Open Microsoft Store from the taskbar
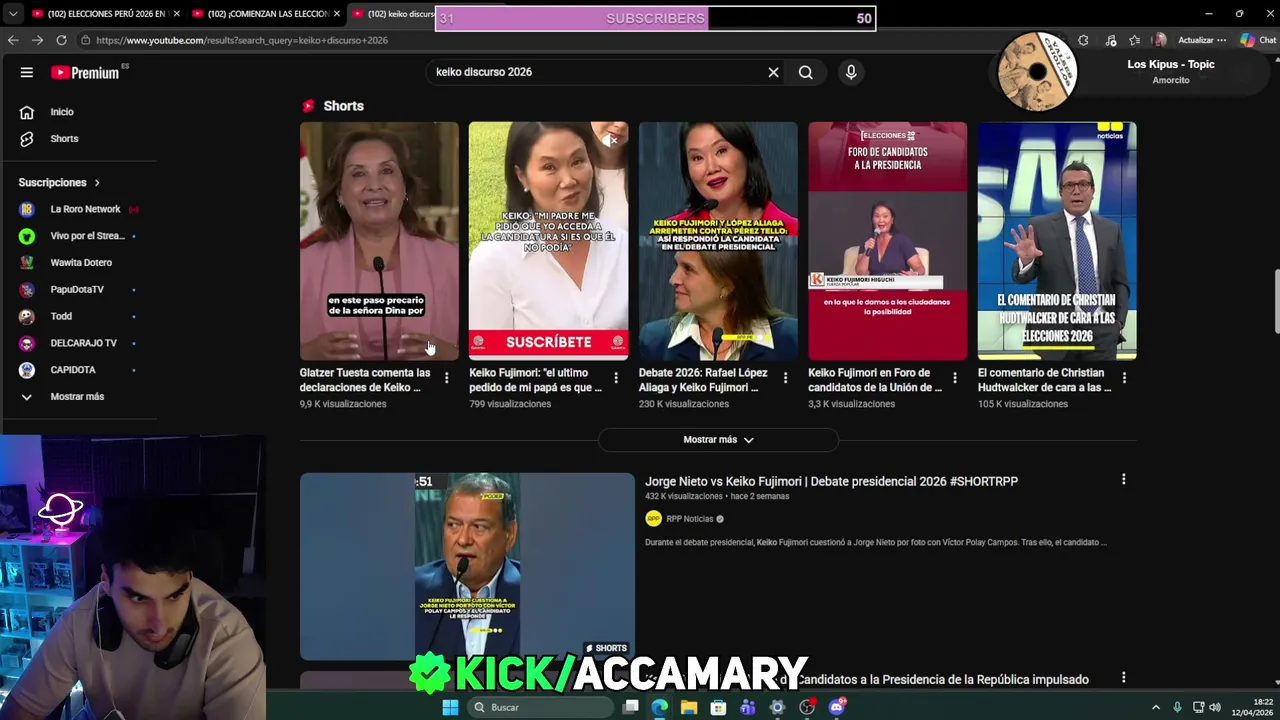This screenshot has height=720, width=1280. click(718, 707)
